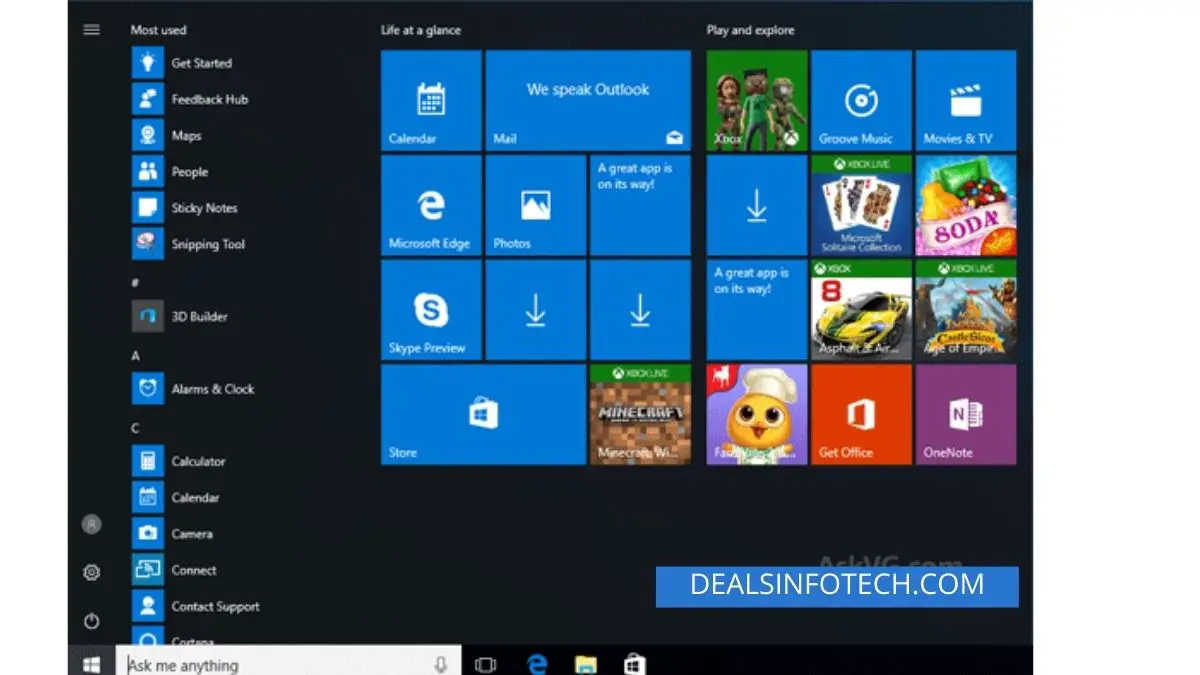The height and width of the screenshot is (675, 1200).
Task: Open the Store tile
Action: pos(483,414)
